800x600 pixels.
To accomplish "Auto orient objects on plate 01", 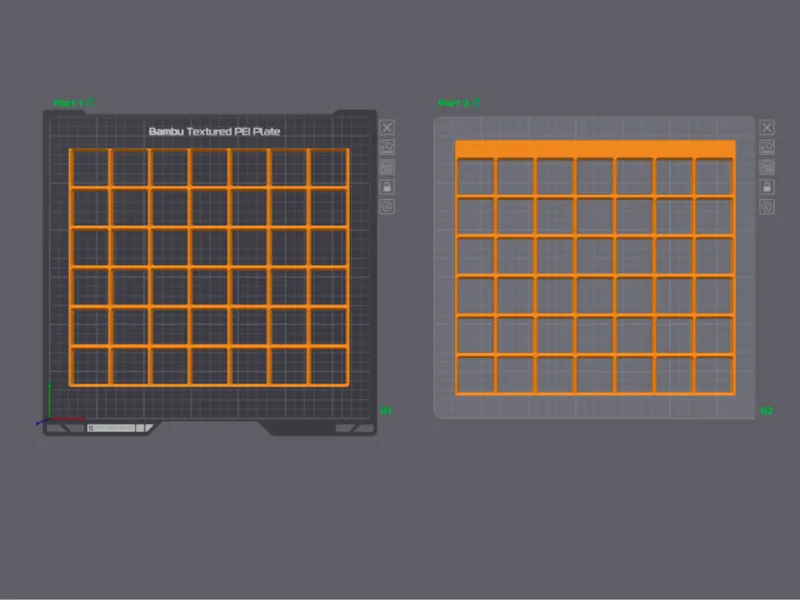I will (387, 147).
